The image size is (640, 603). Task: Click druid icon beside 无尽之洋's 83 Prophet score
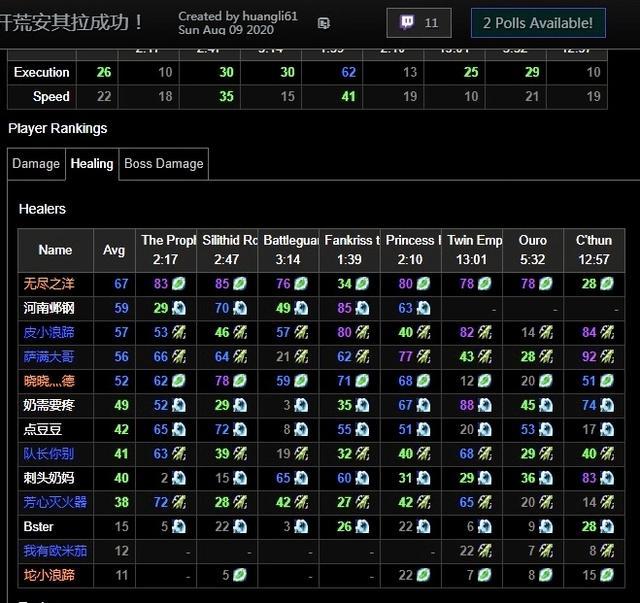pos(179,284)
